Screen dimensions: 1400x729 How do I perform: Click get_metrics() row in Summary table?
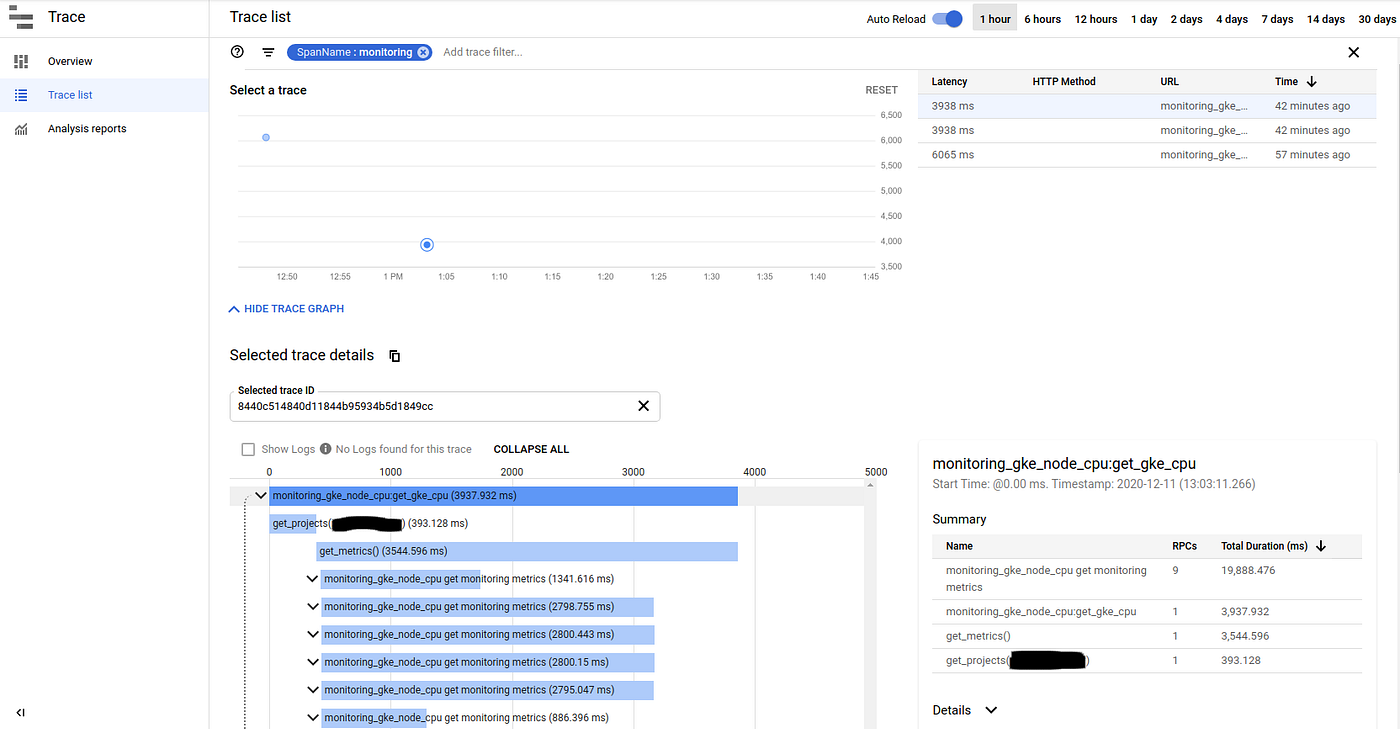click(x=1147, y=636)
